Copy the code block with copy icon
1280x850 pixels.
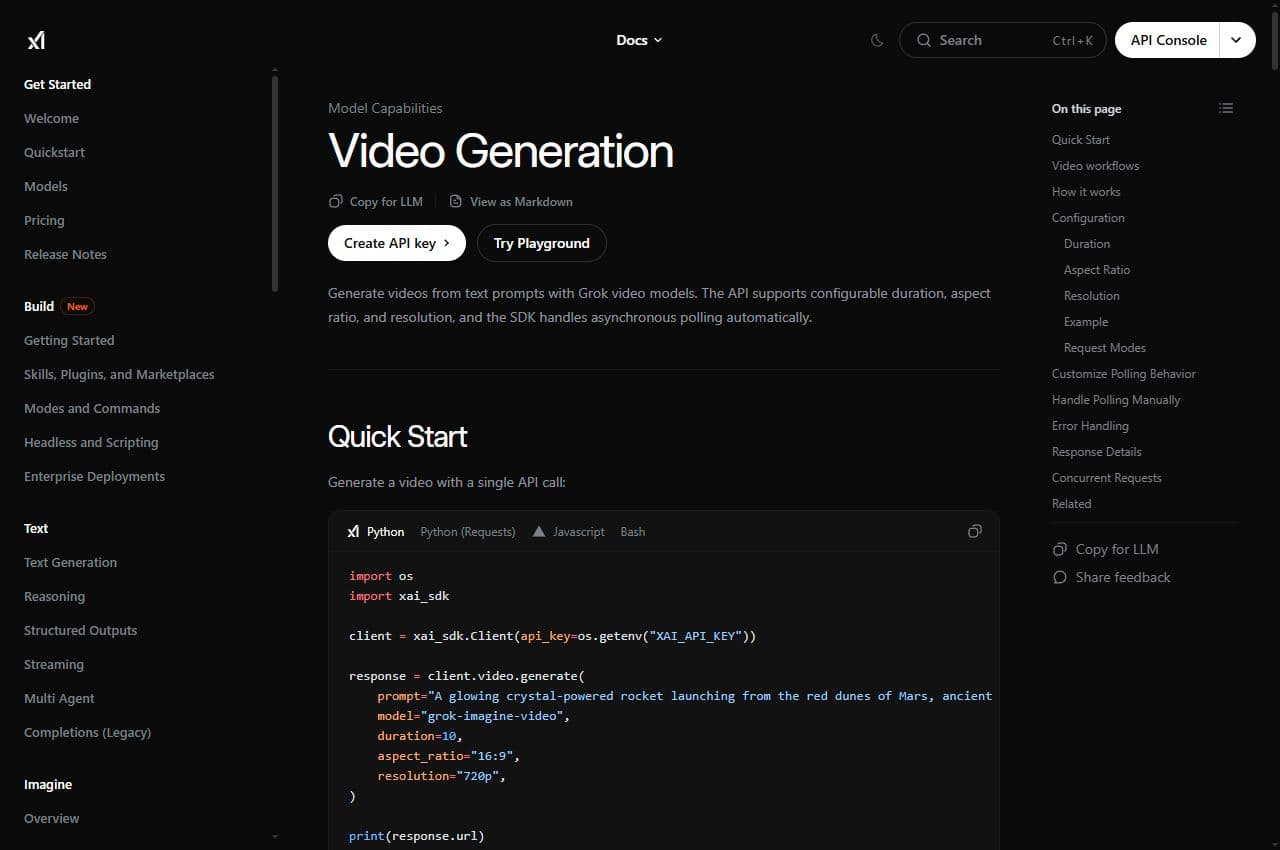975,531
